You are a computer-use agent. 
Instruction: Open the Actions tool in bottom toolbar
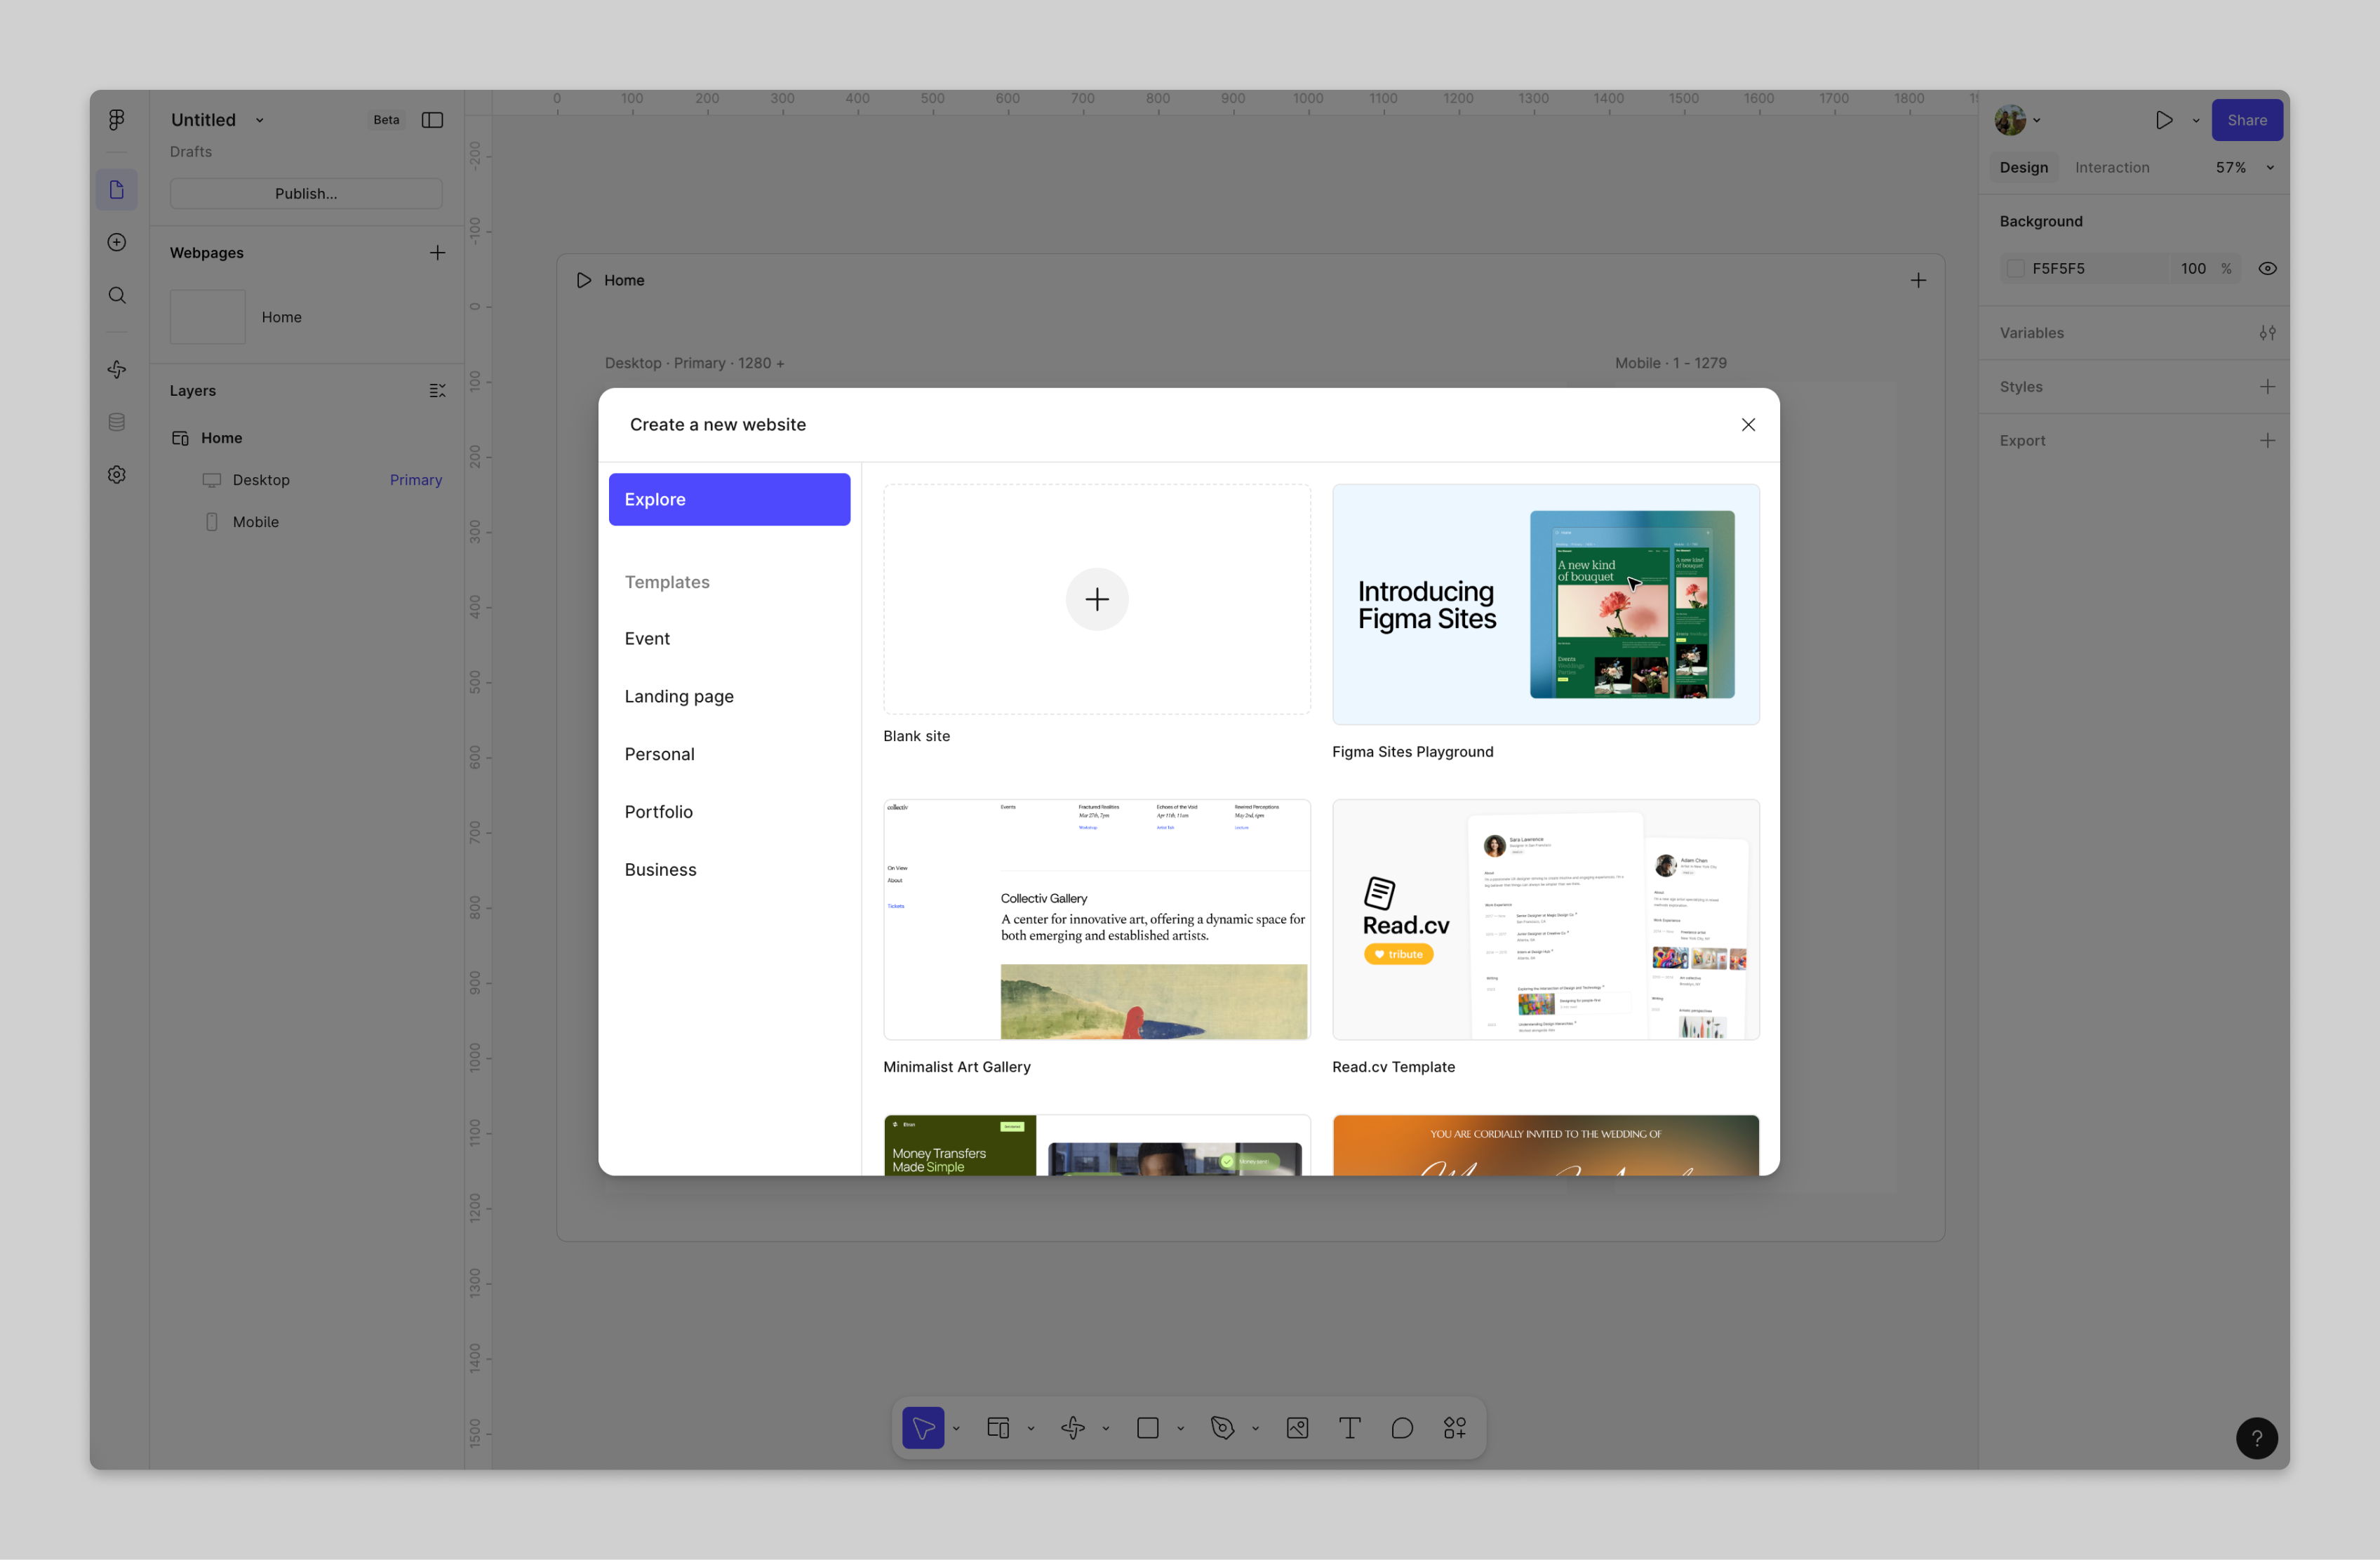point(1455,1428)
